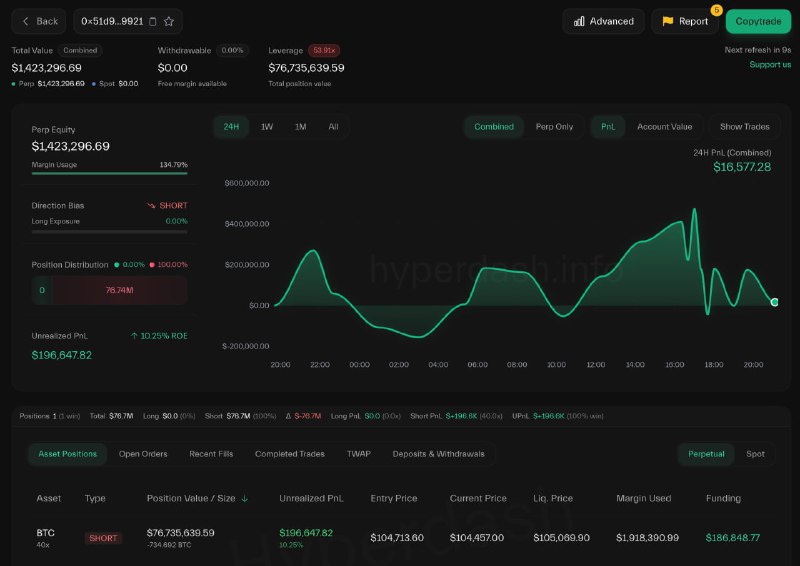Click the yellow notification badge 5
800x566 pixels.
coord(716,10)
